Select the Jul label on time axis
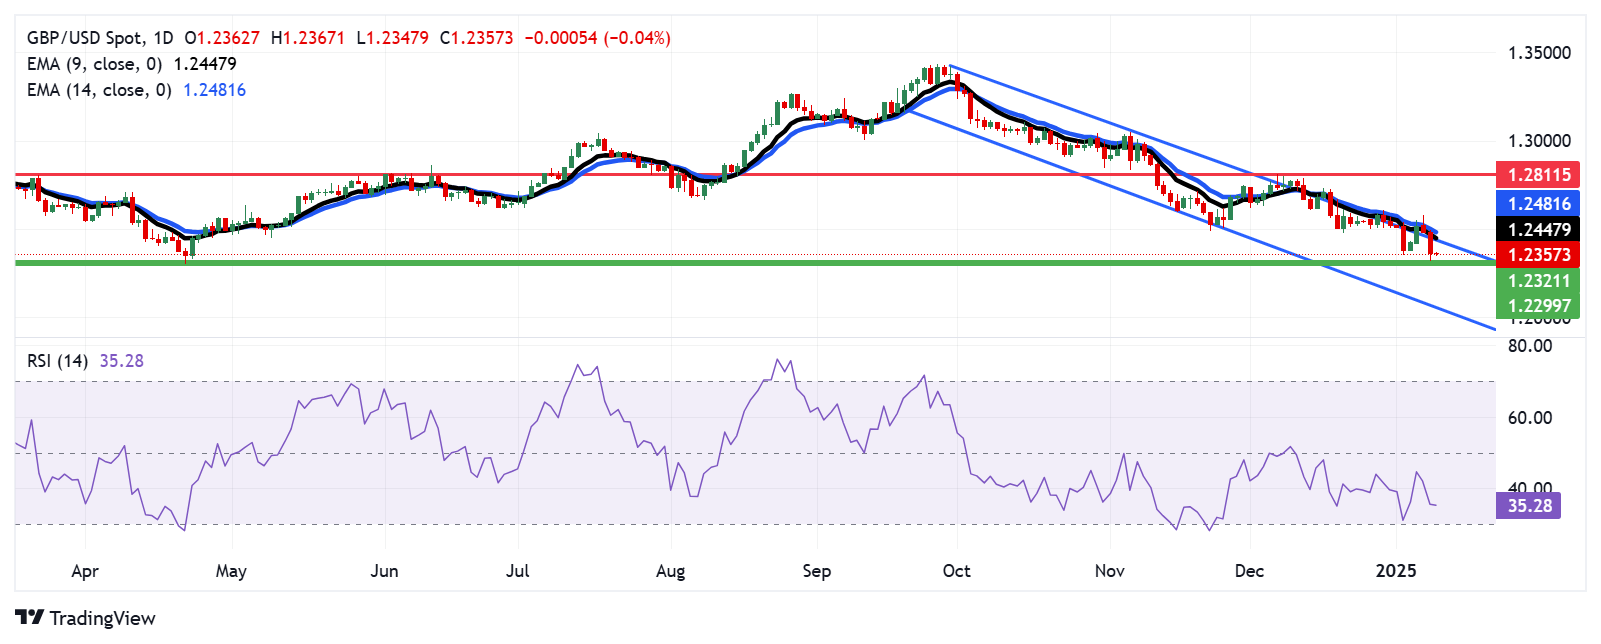The width and height of the screenshot is (1601, 644). pyautogui.click(x=518, y=571)
